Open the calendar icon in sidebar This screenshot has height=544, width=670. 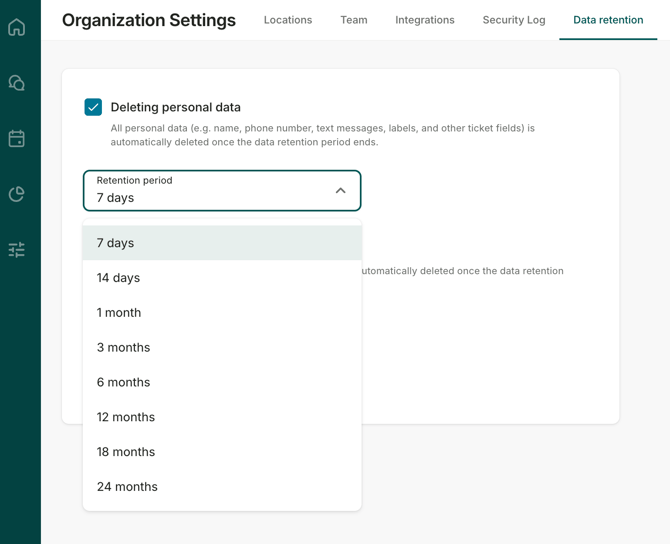click(x=17, y=139)
